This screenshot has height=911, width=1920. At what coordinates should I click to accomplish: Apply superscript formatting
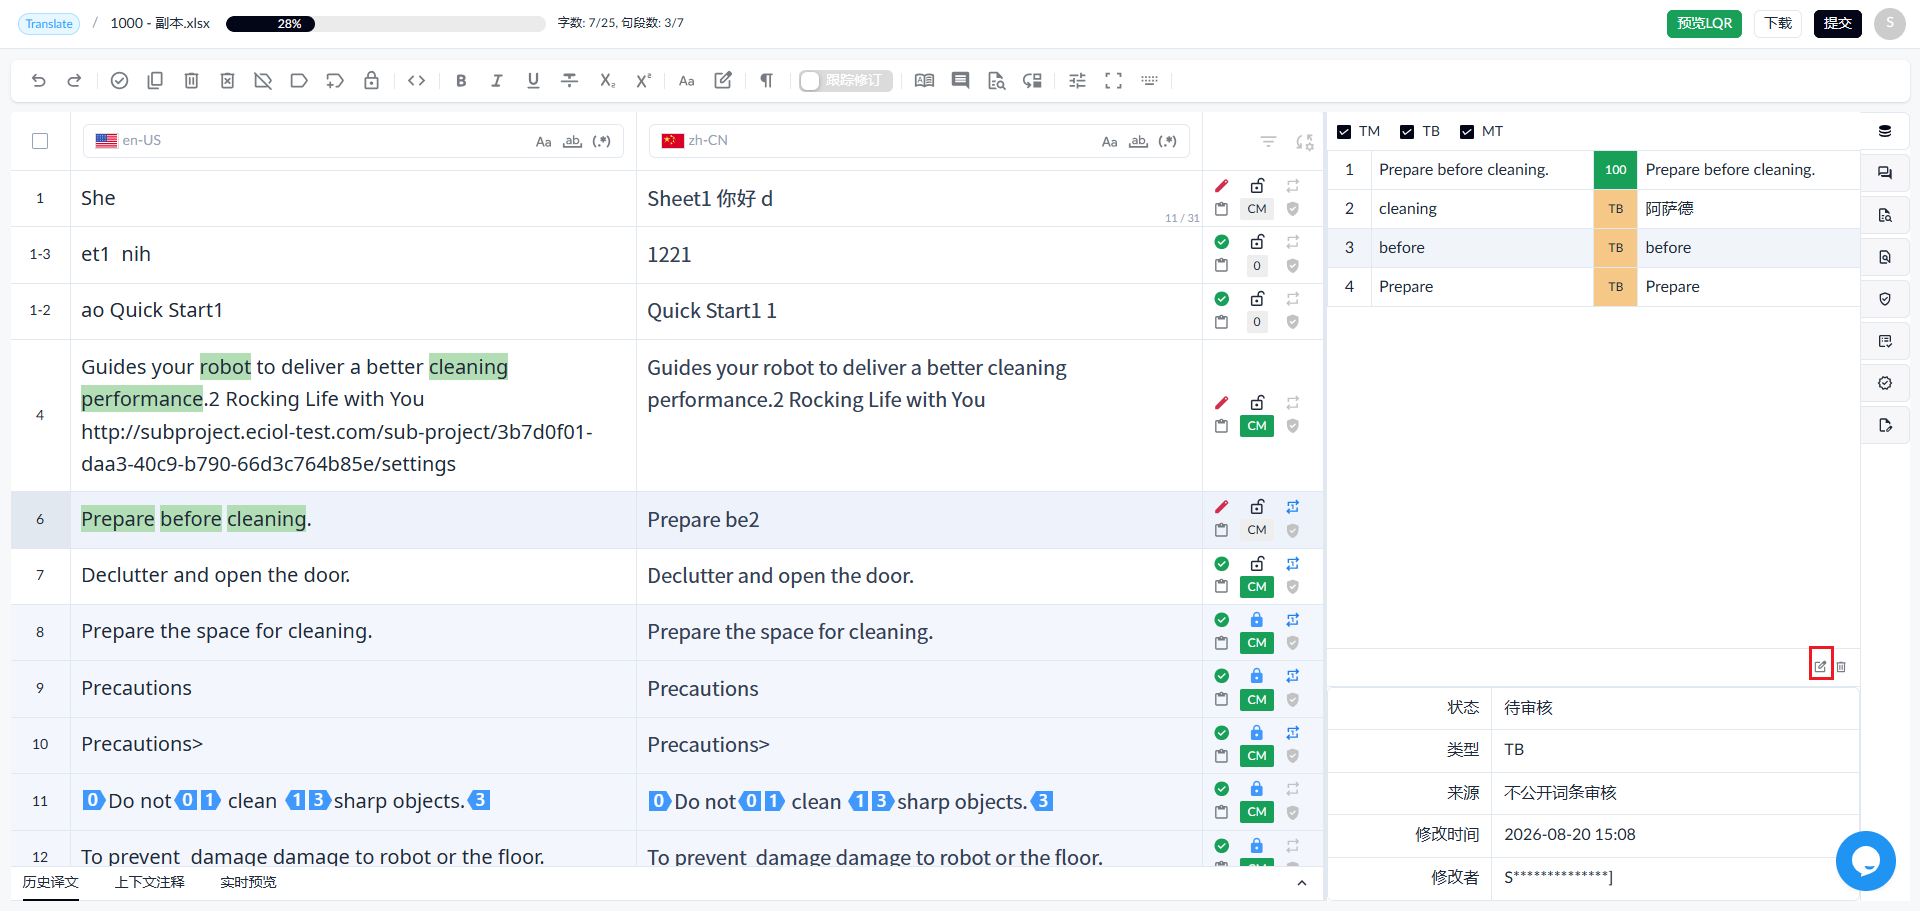coord(643,81)
